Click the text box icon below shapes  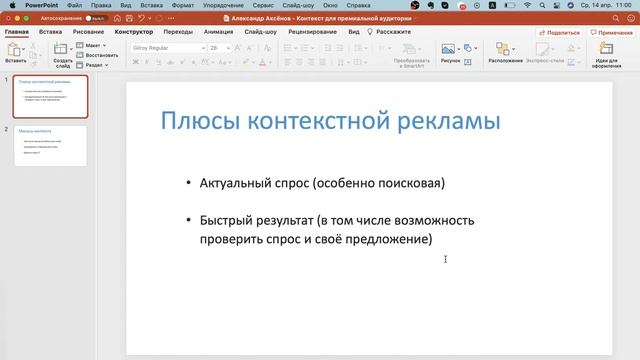tap(468, 62)
